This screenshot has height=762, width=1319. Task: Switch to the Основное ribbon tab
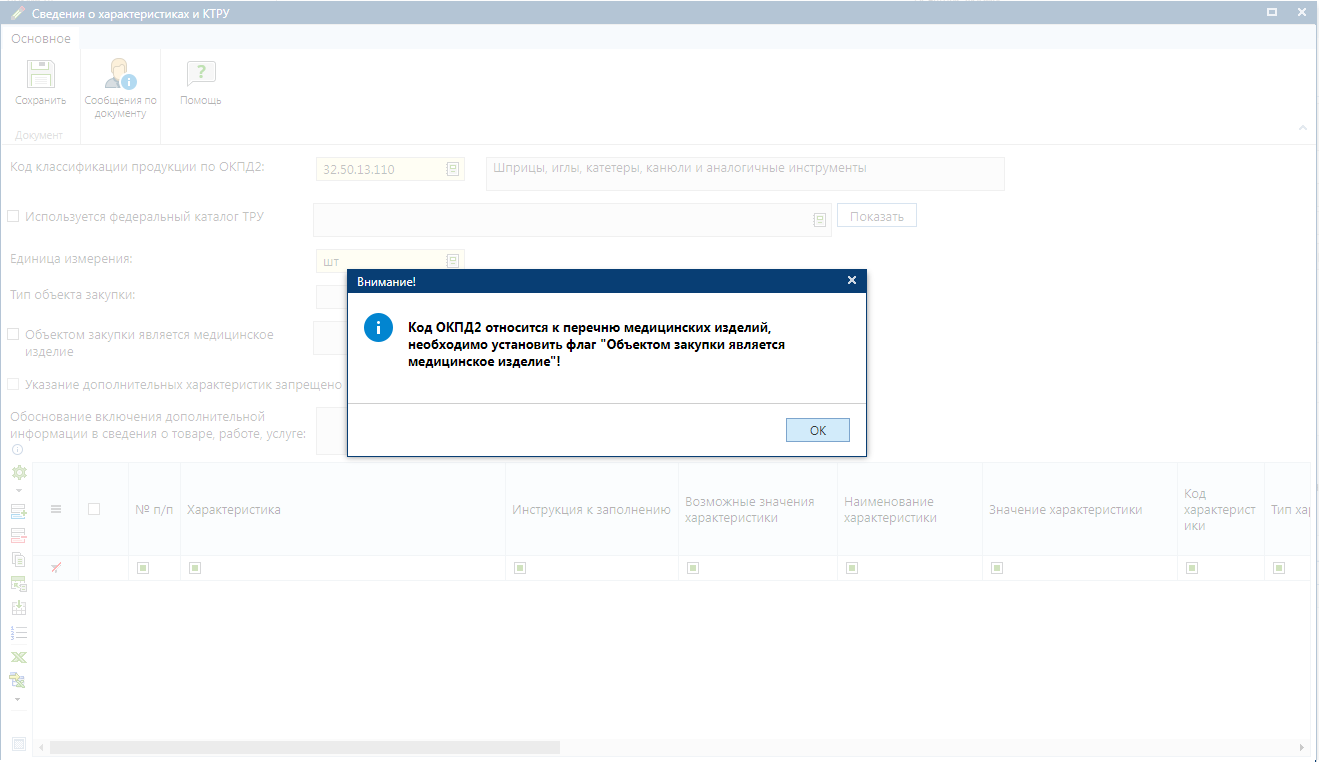click(41, 38)
